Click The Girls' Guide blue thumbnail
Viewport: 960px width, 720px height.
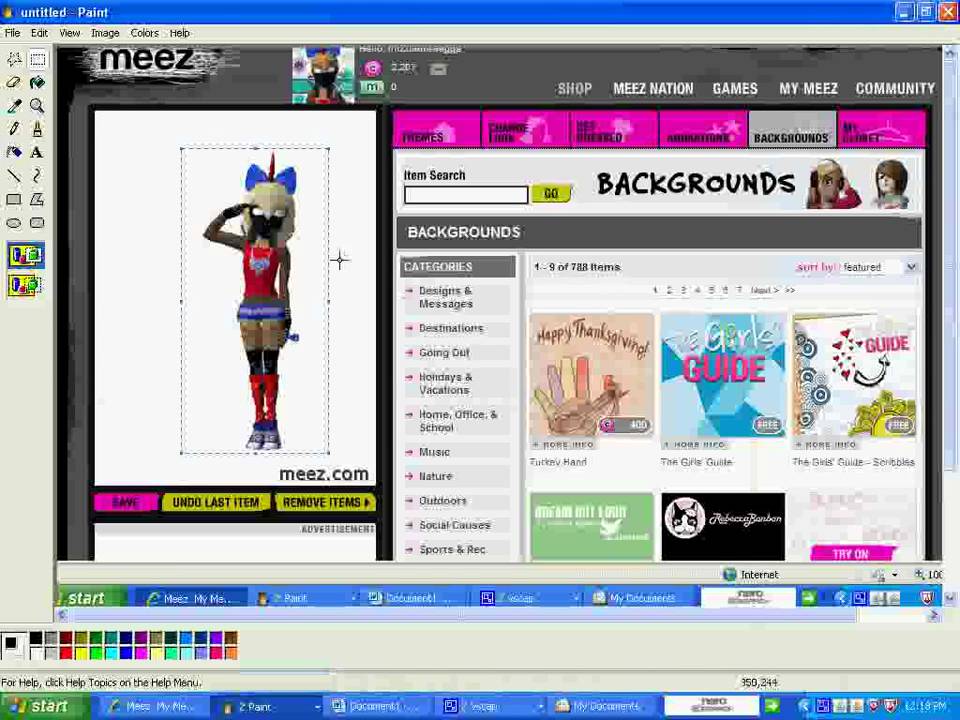click(x=723, y=375)
